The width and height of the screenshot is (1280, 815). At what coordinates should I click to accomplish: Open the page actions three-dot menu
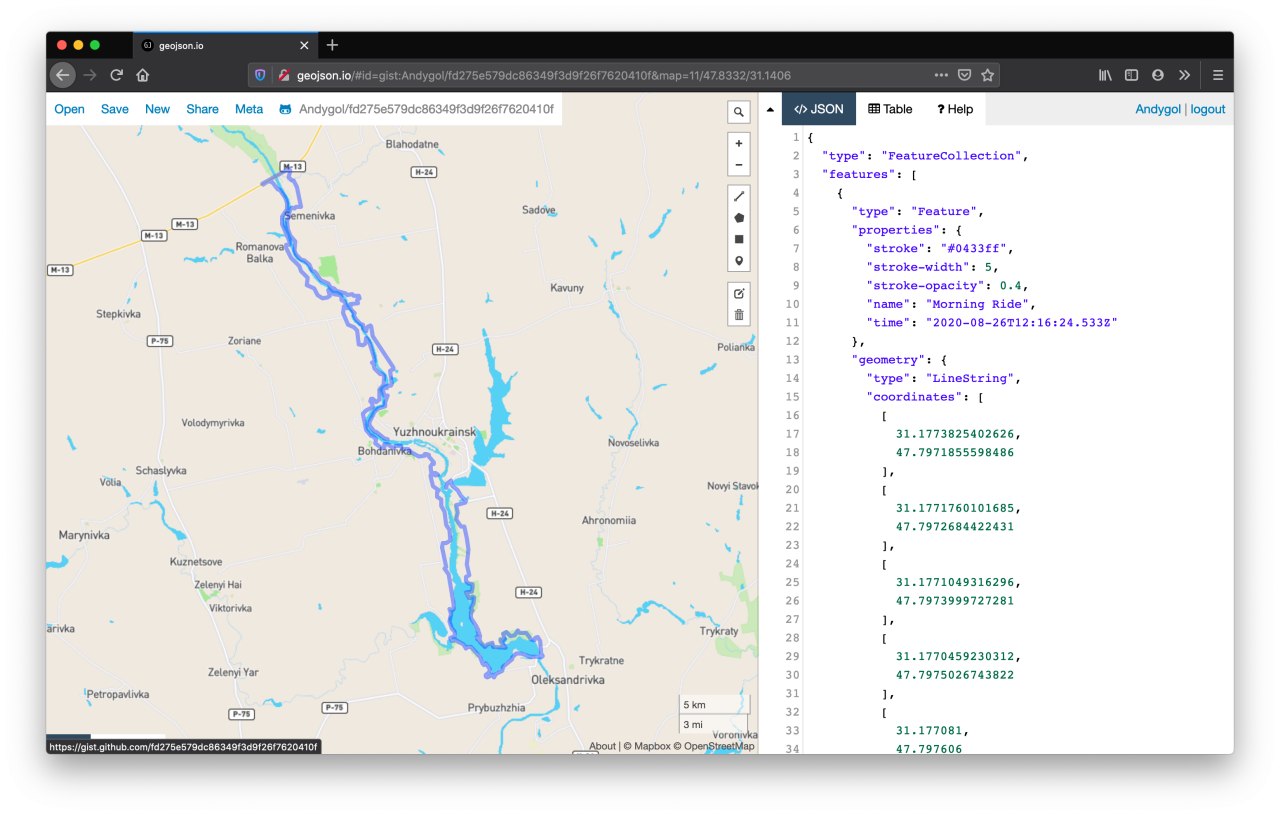(941, 75)
